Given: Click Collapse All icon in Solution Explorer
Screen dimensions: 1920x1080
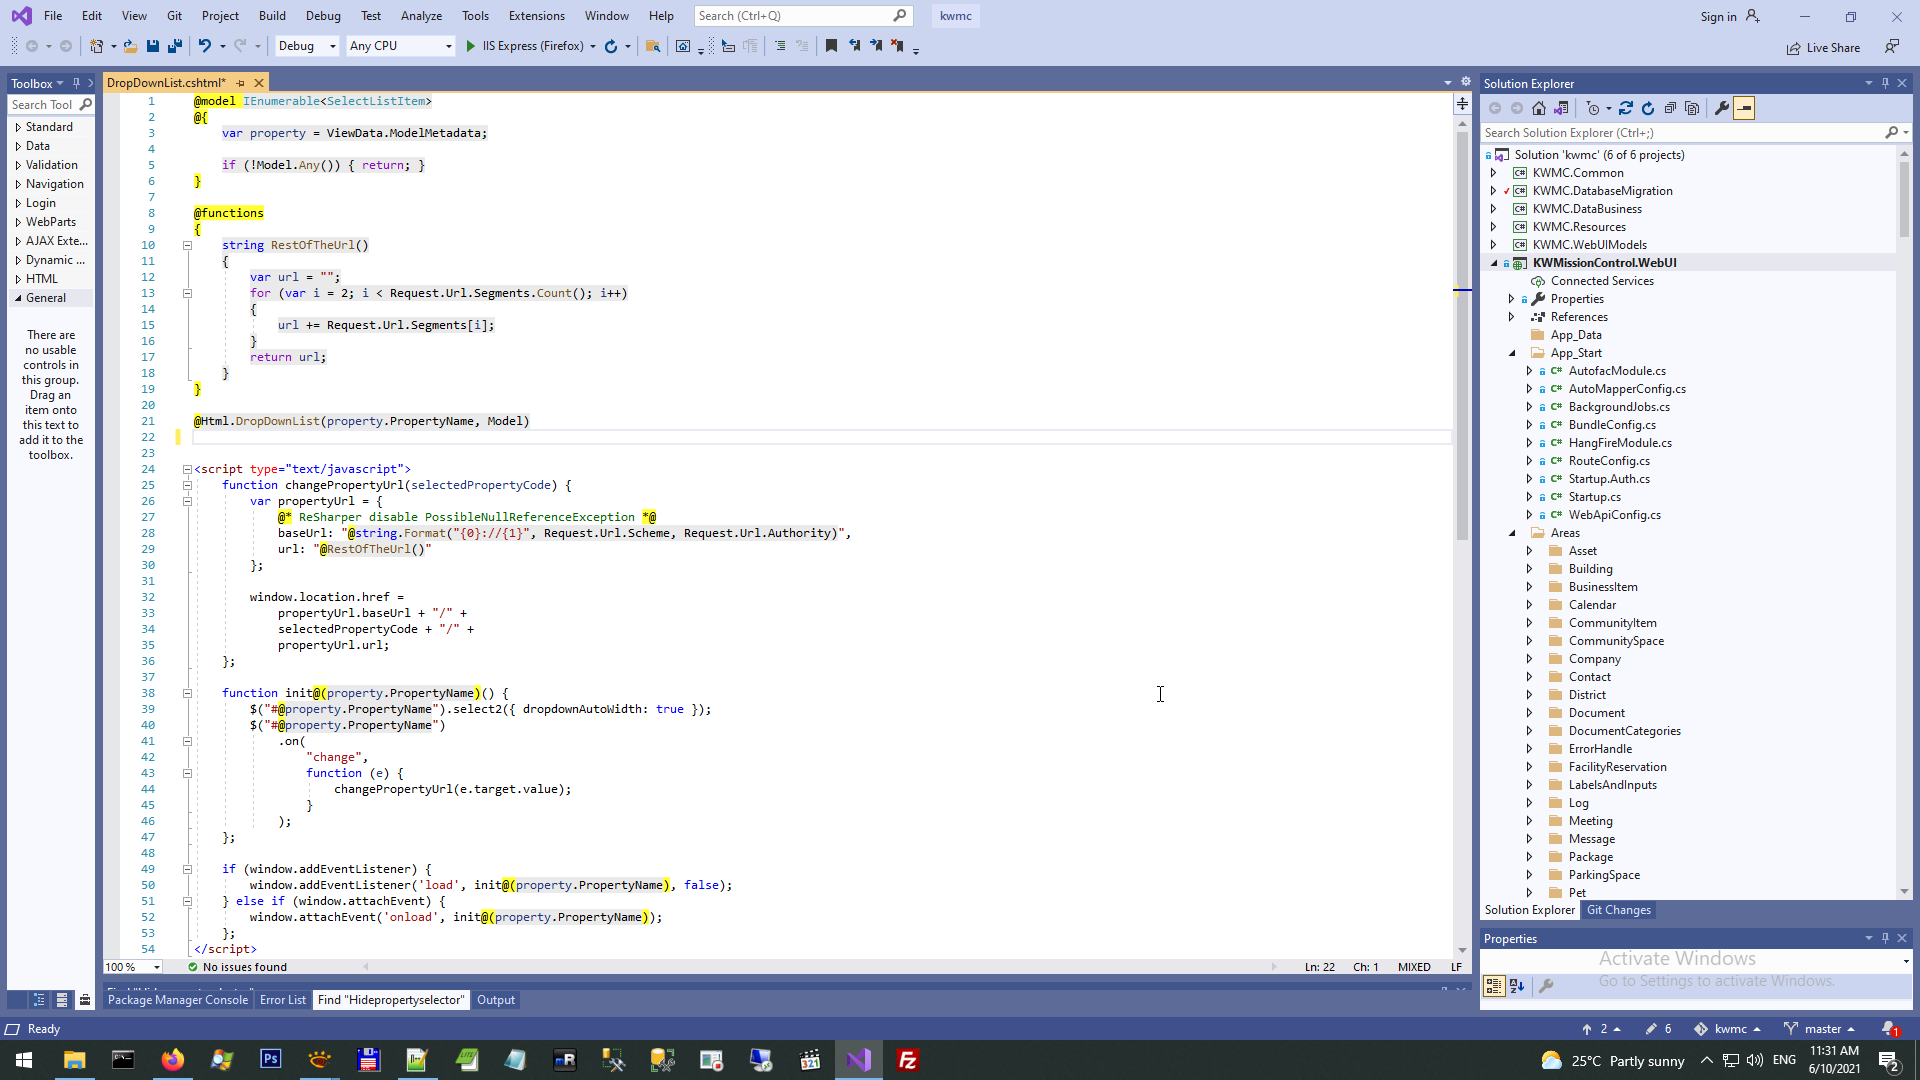Looking at the screenshot, I should [1670, 108].
